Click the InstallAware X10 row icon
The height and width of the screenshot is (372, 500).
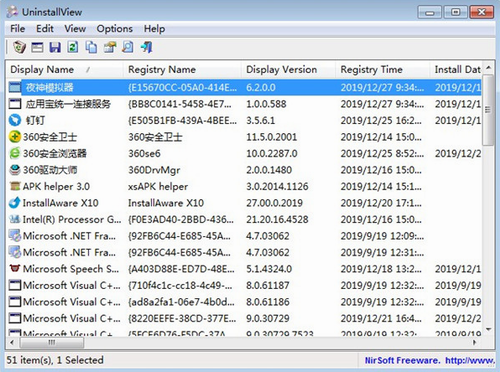15,203
